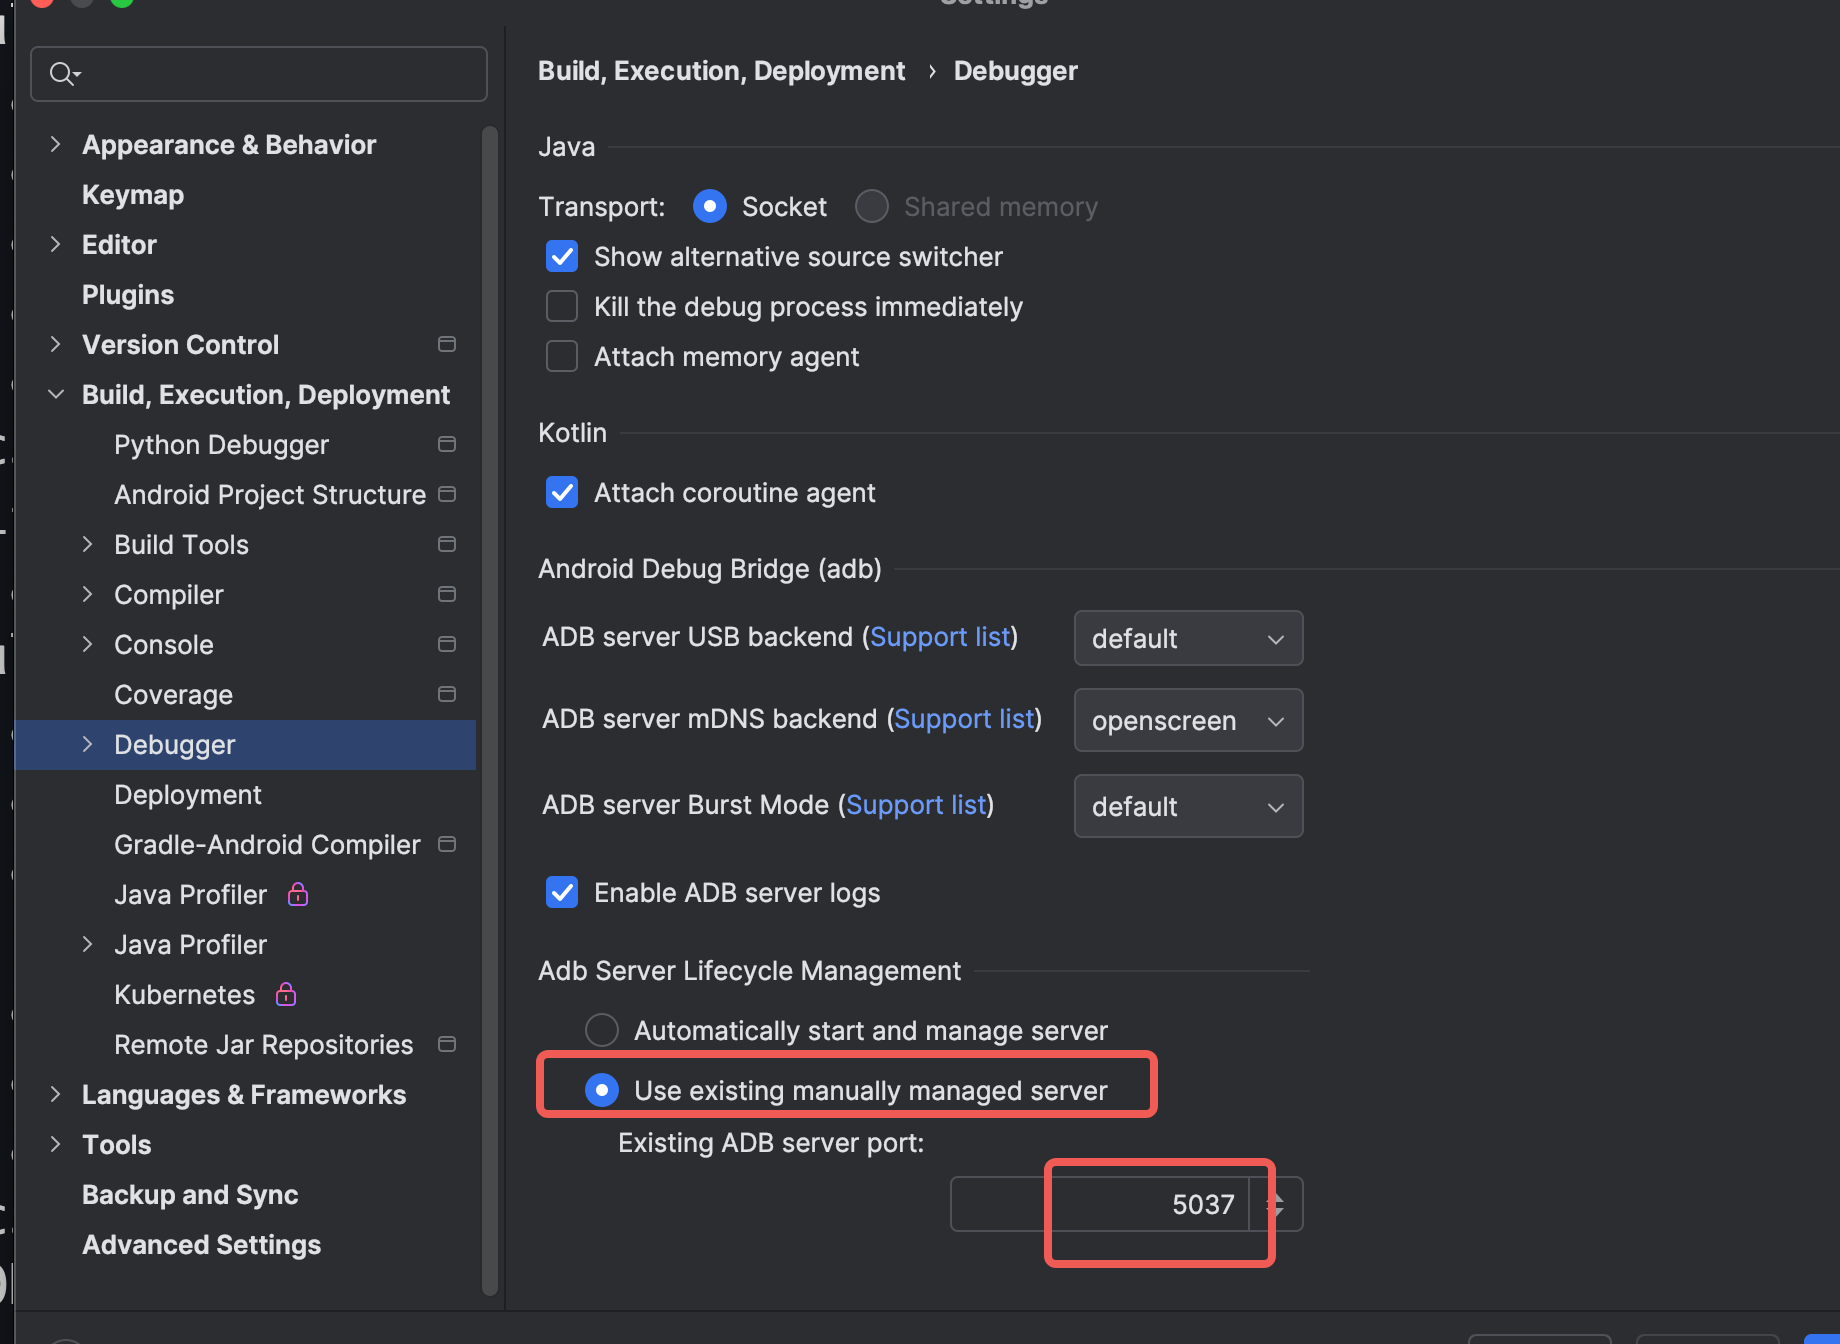Click the project-level icon beside Version Control
Screen dimensions: 1840x1344
(x=447, y=345)
